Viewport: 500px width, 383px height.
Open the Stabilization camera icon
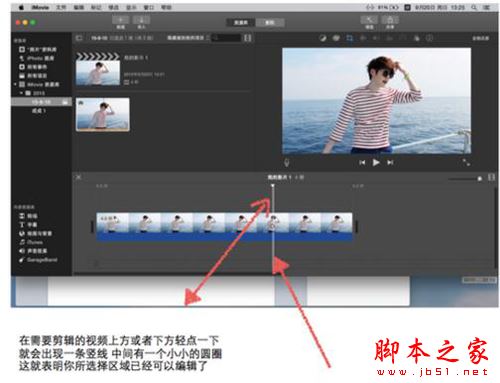(363, 38)
